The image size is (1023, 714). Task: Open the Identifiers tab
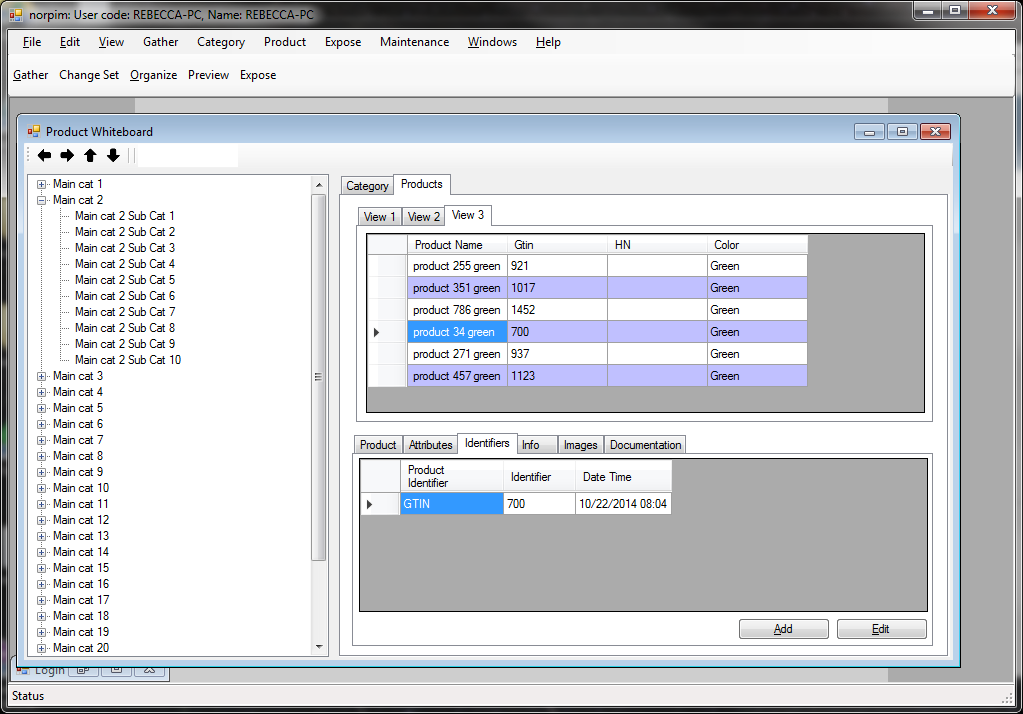point(487,442)
